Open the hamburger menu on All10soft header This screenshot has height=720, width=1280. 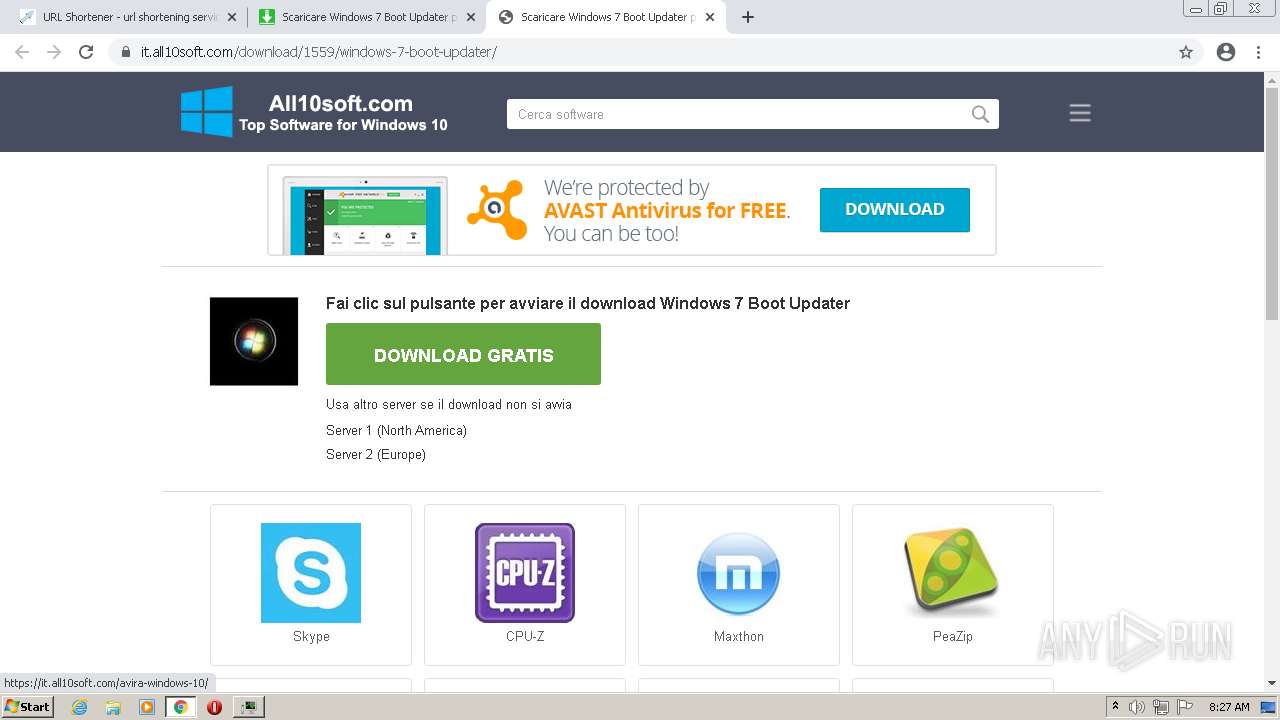pos(1080,113)
